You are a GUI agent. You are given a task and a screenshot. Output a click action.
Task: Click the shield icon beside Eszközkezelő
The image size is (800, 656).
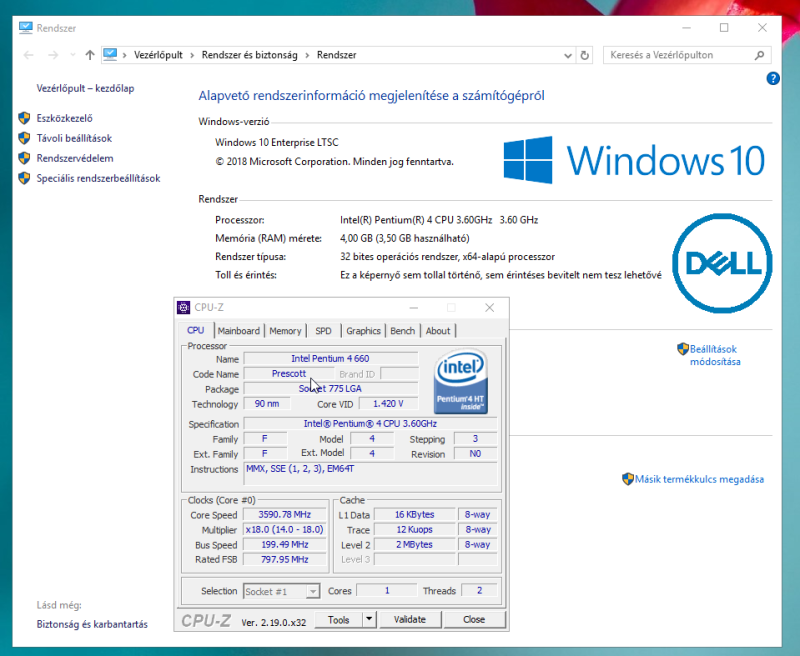[x=24, y=118]
